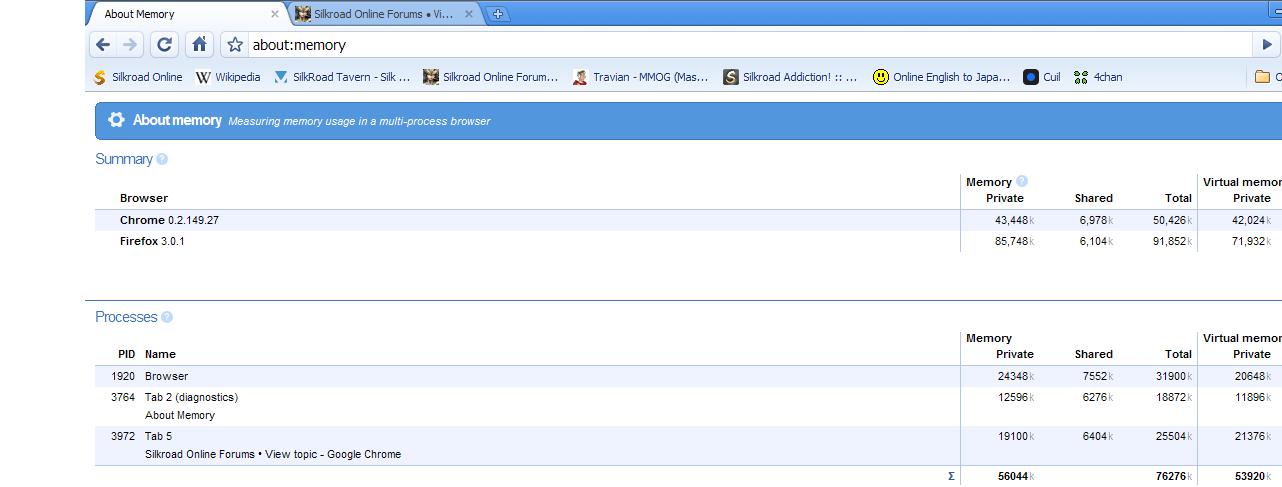The height and width of the screenshot is (487, 1282).
Task: Focus the about:memory address bar
Action: pyautogui.click(x=748, y=44)
